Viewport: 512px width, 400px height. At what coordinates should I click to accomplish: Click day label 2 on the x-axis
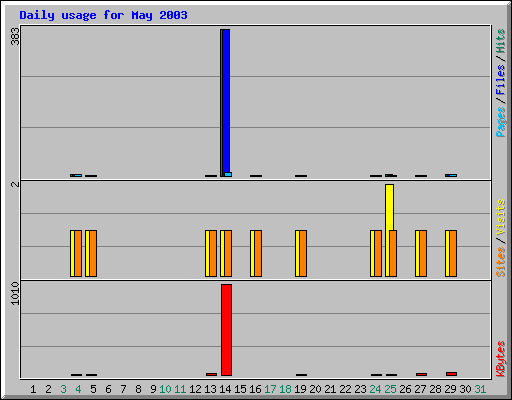(48, 389)
